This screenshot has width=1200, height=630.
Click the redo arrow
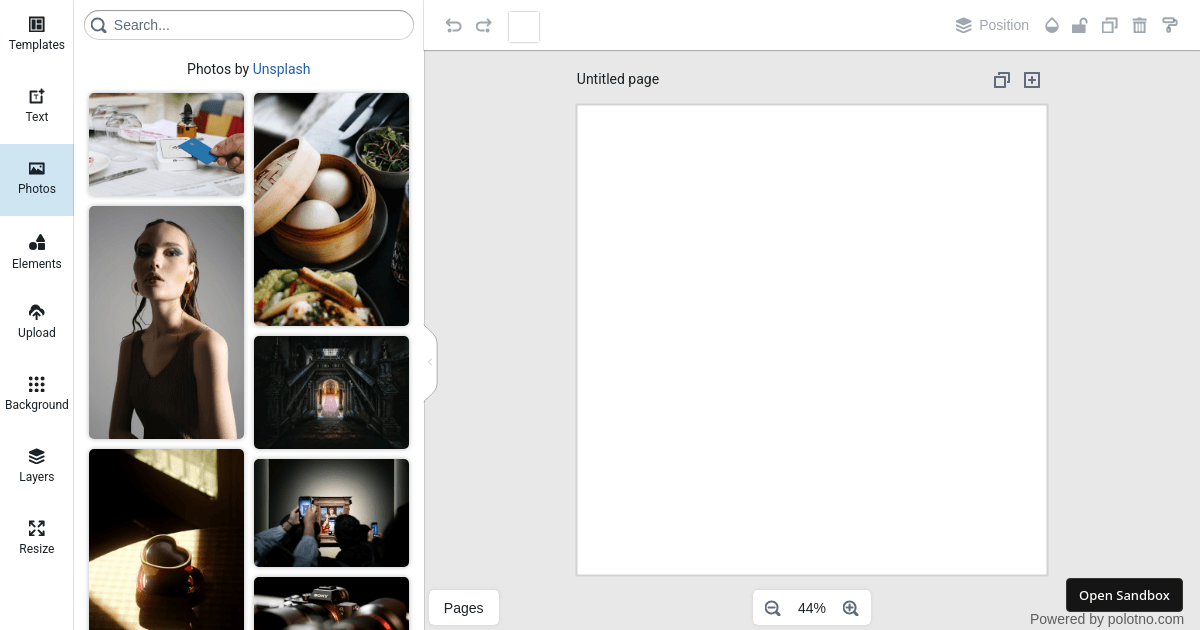pos(484,26)
